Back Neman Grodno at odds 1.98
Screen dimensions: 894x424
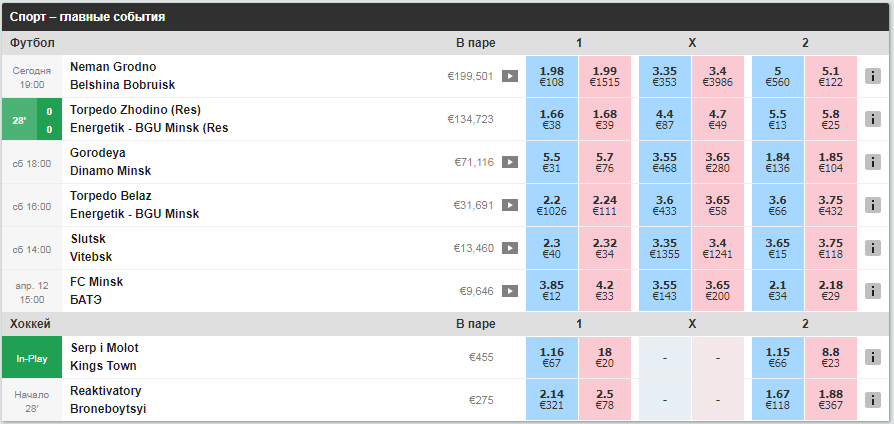pos(551,76)
